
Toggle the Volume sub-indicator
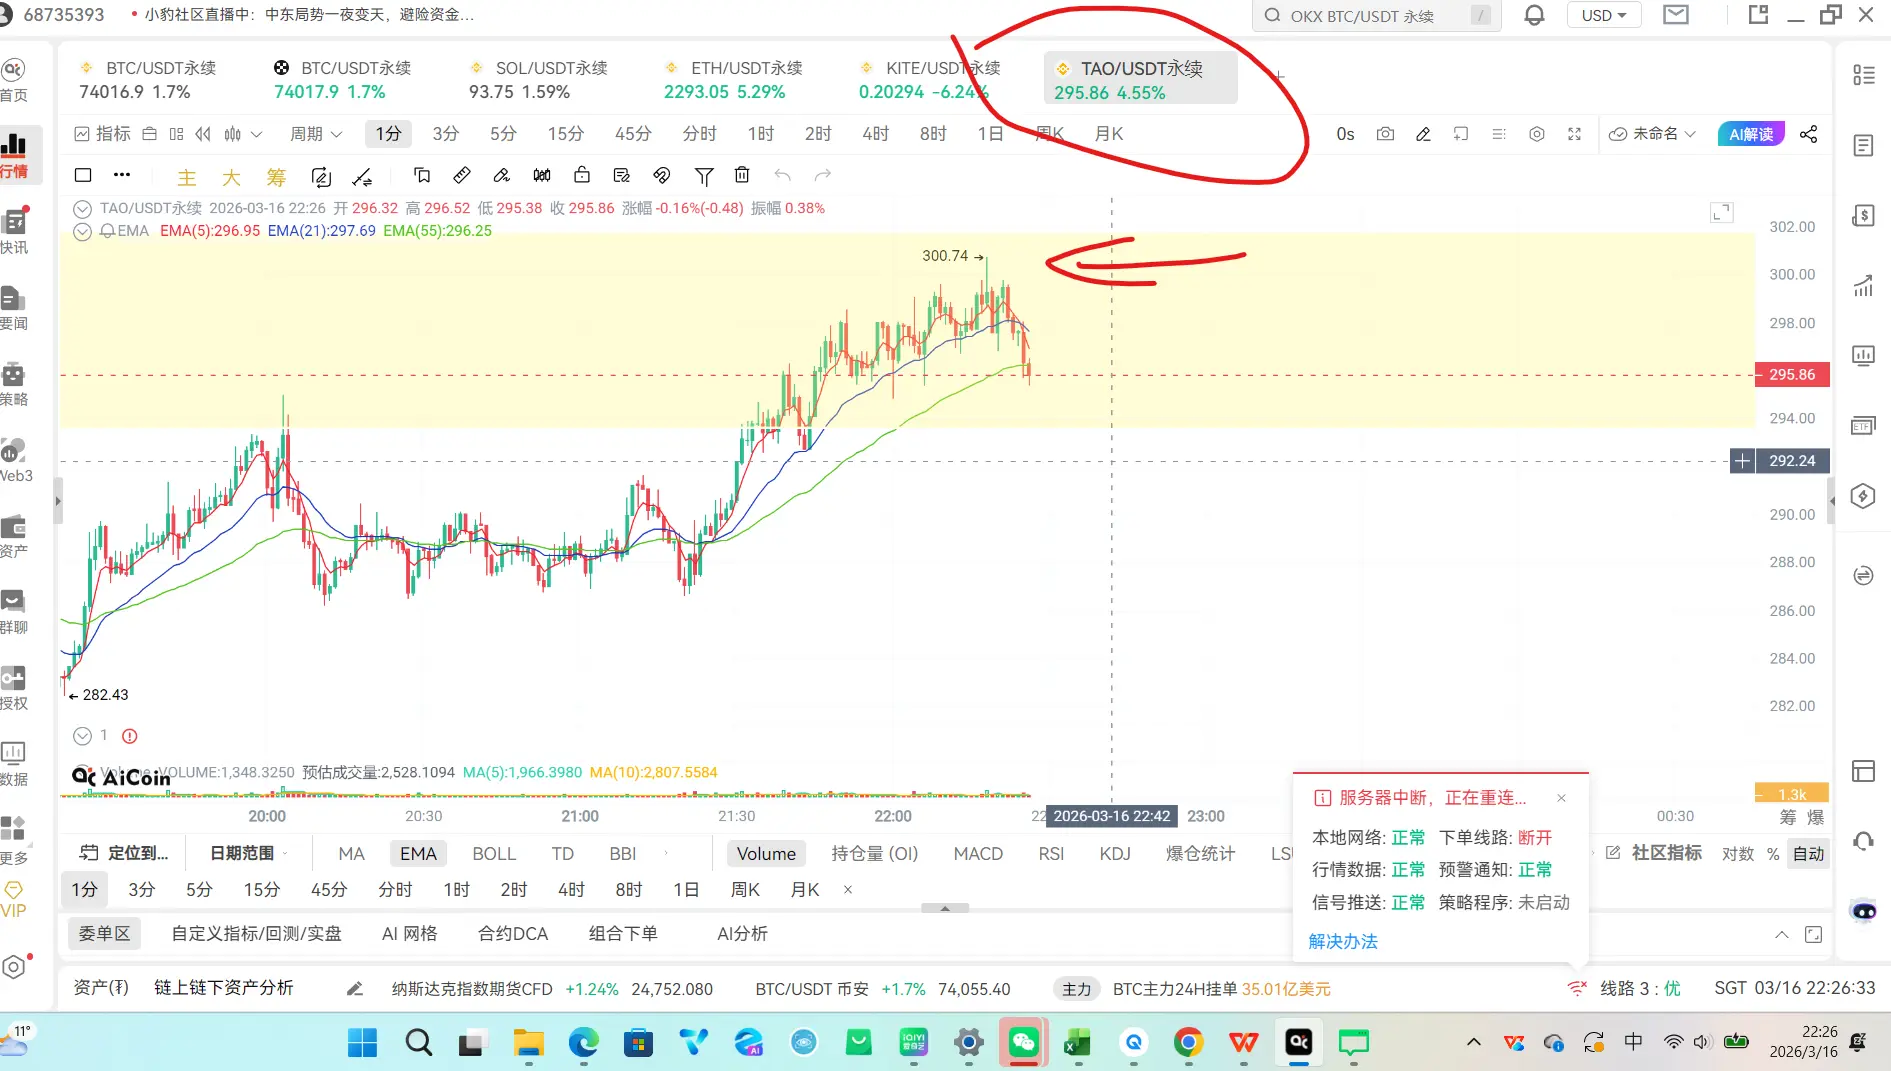766,854
